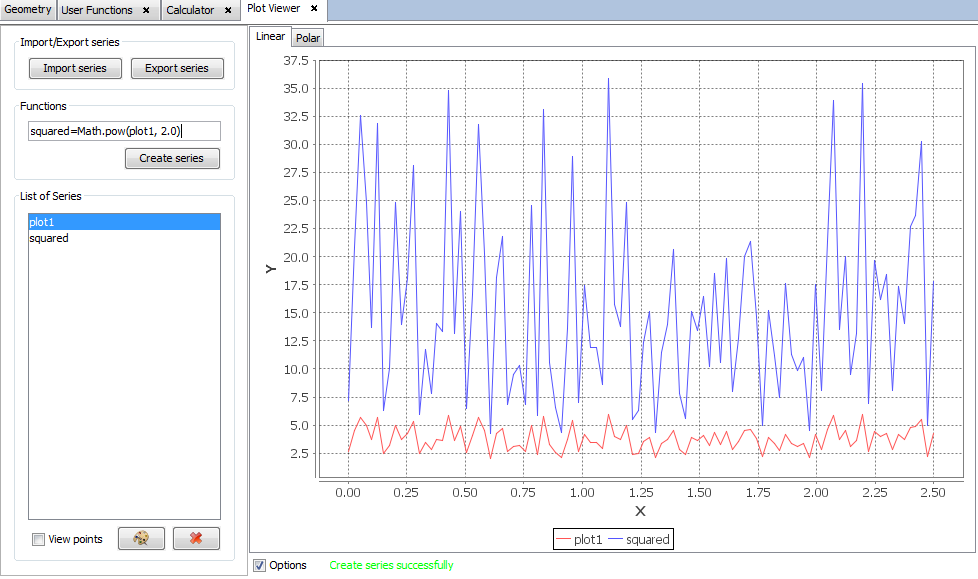Click the Export series button
978x579 pixels.
pos(177,68)
